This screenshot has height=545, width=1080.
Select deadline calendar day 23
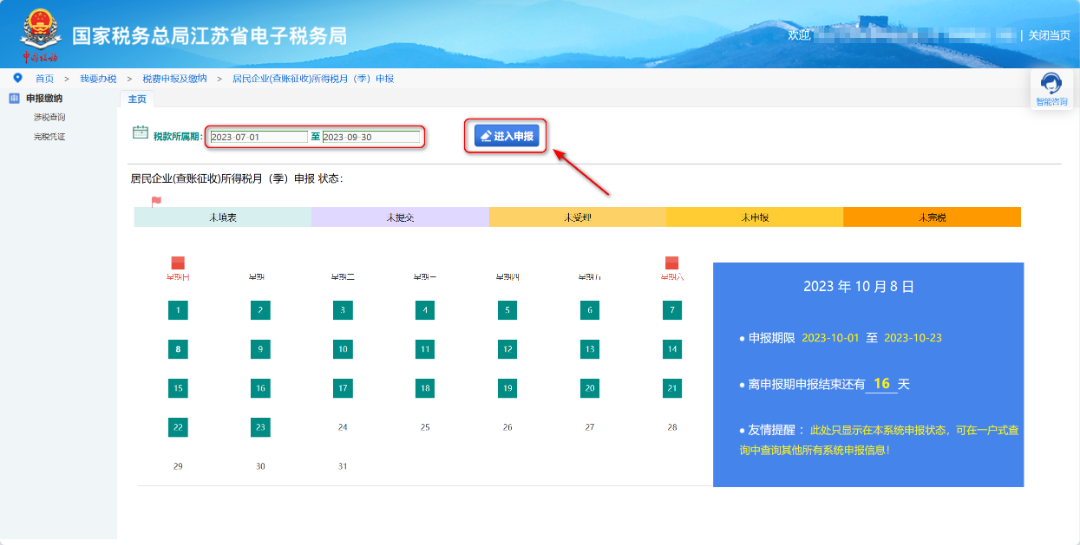point(260,427)
